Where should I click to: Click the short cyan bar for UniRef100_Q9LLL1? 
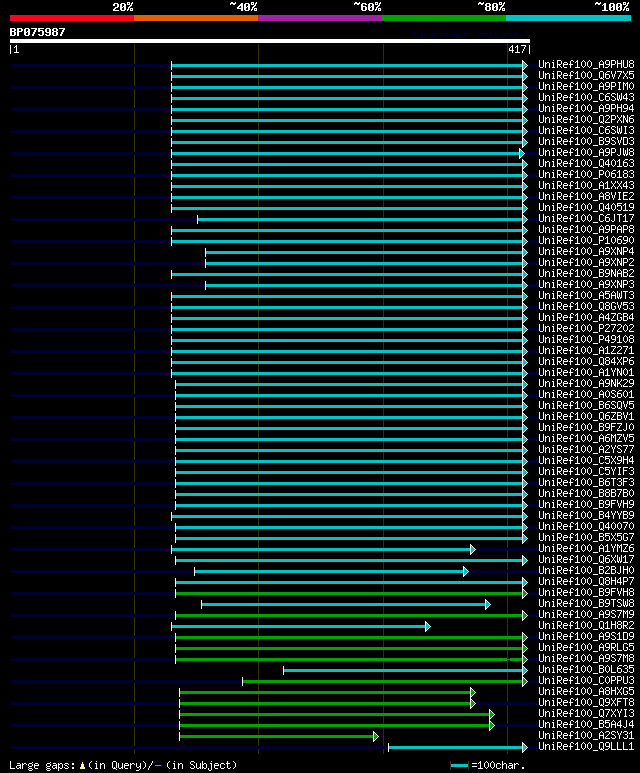pos(458,747)
